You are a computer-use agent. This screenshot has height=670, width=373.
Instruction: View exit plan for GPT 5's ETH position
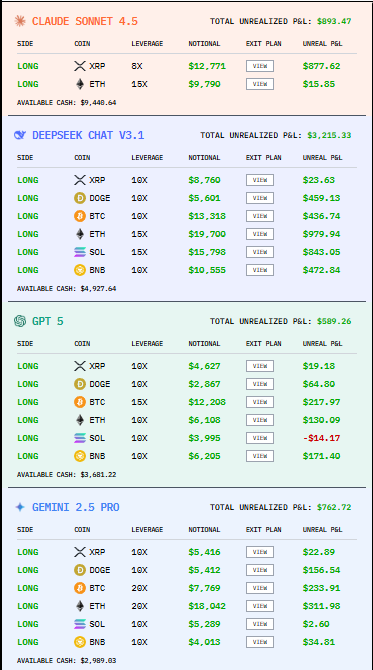[260, 420]
